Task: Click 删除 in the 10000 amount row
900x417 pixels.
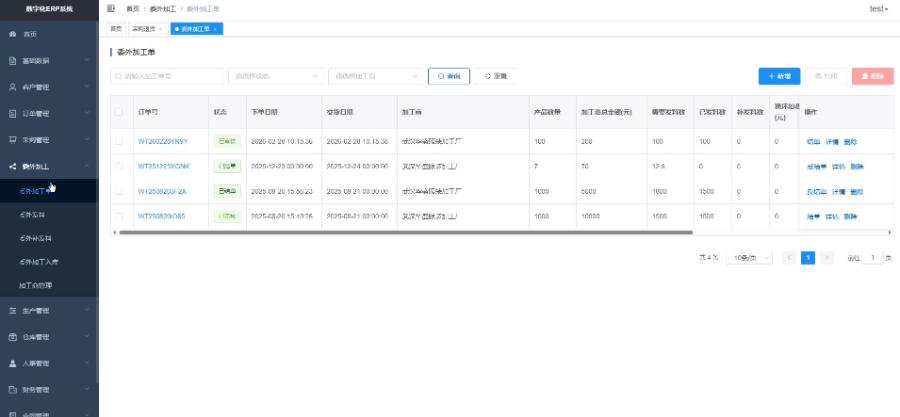Action: point(850,217)
